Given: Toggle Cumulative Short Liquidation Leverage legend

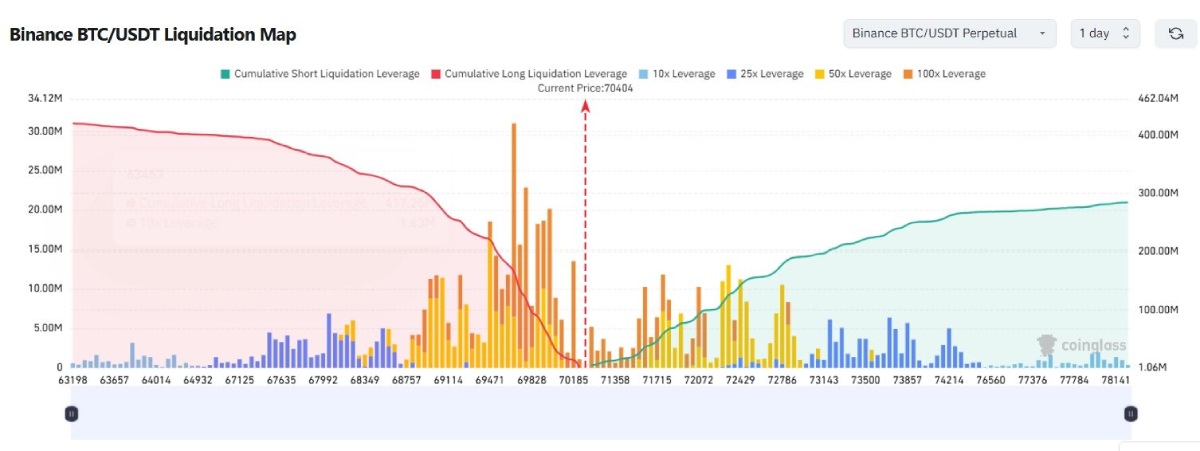Looking at the screenshot, I should (x=320, y=74).
